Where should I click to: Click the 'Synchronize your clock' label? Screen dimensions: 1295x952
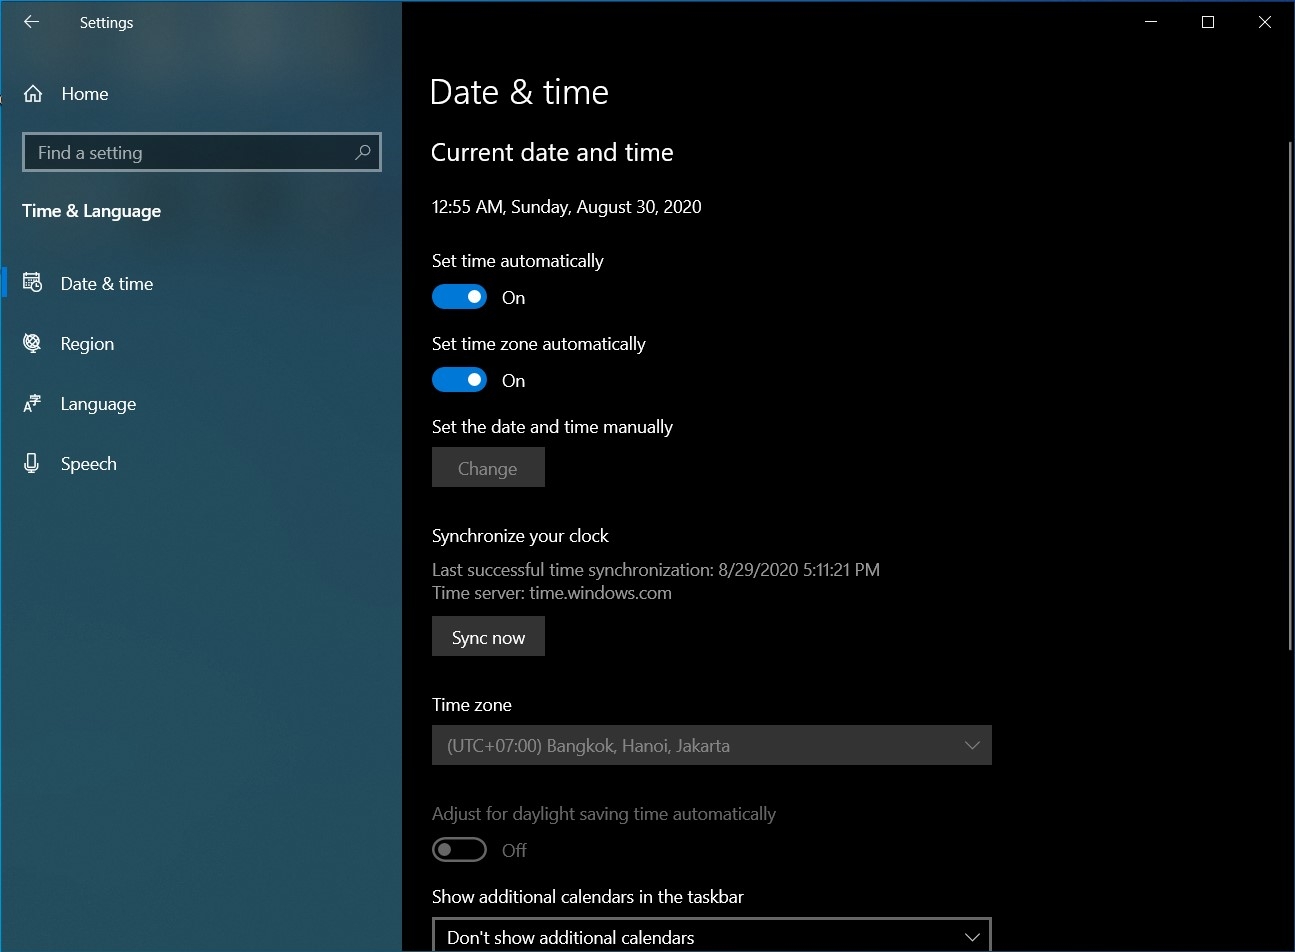click(x=520, y=536)
